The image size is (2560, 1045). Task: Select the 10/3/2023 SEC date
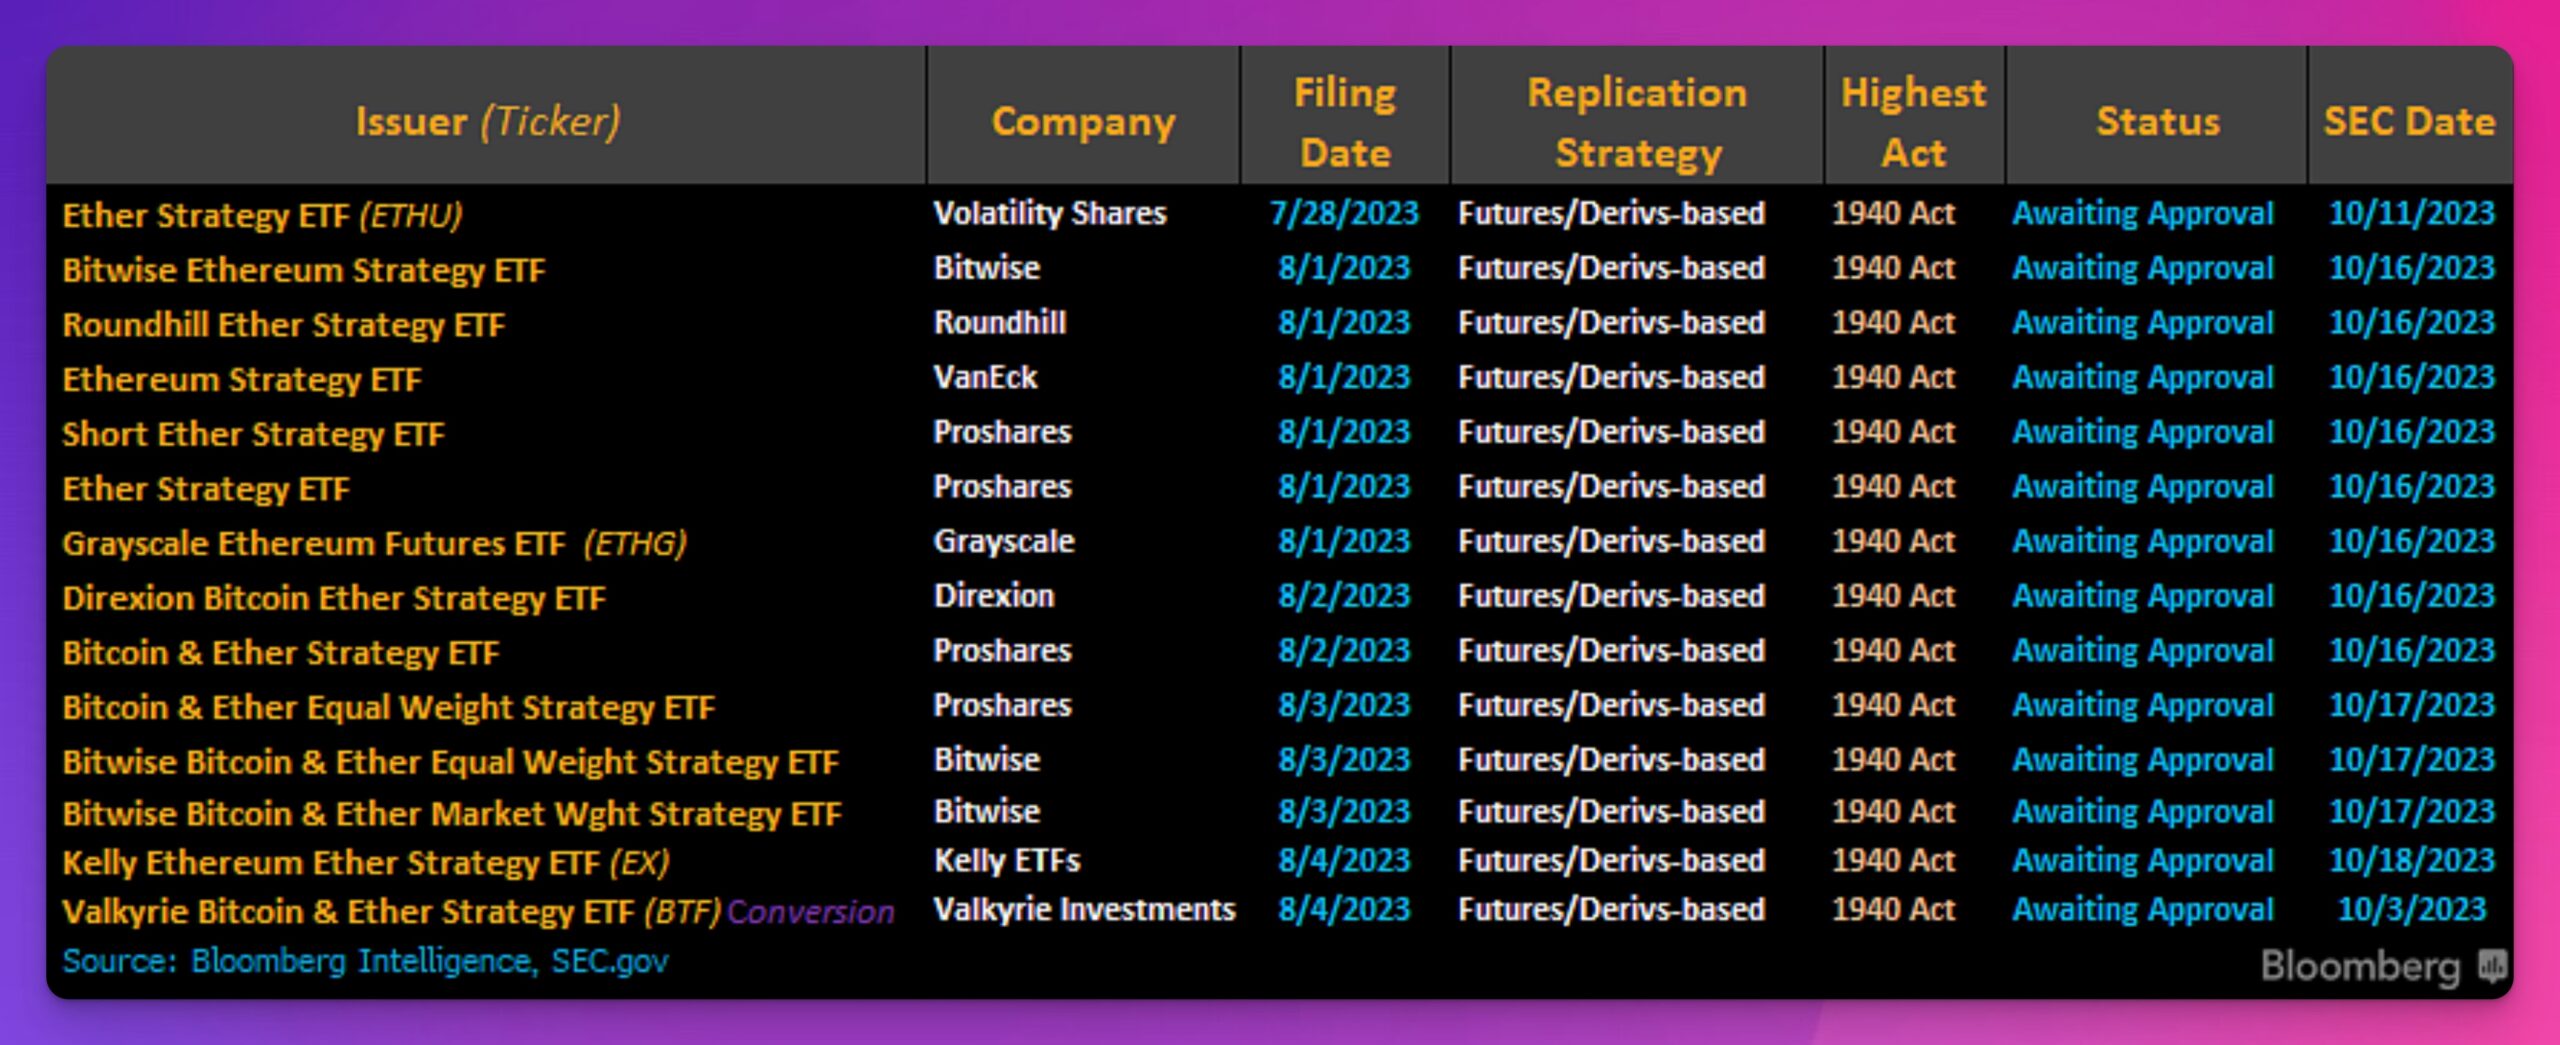(x=2411, y=909)
